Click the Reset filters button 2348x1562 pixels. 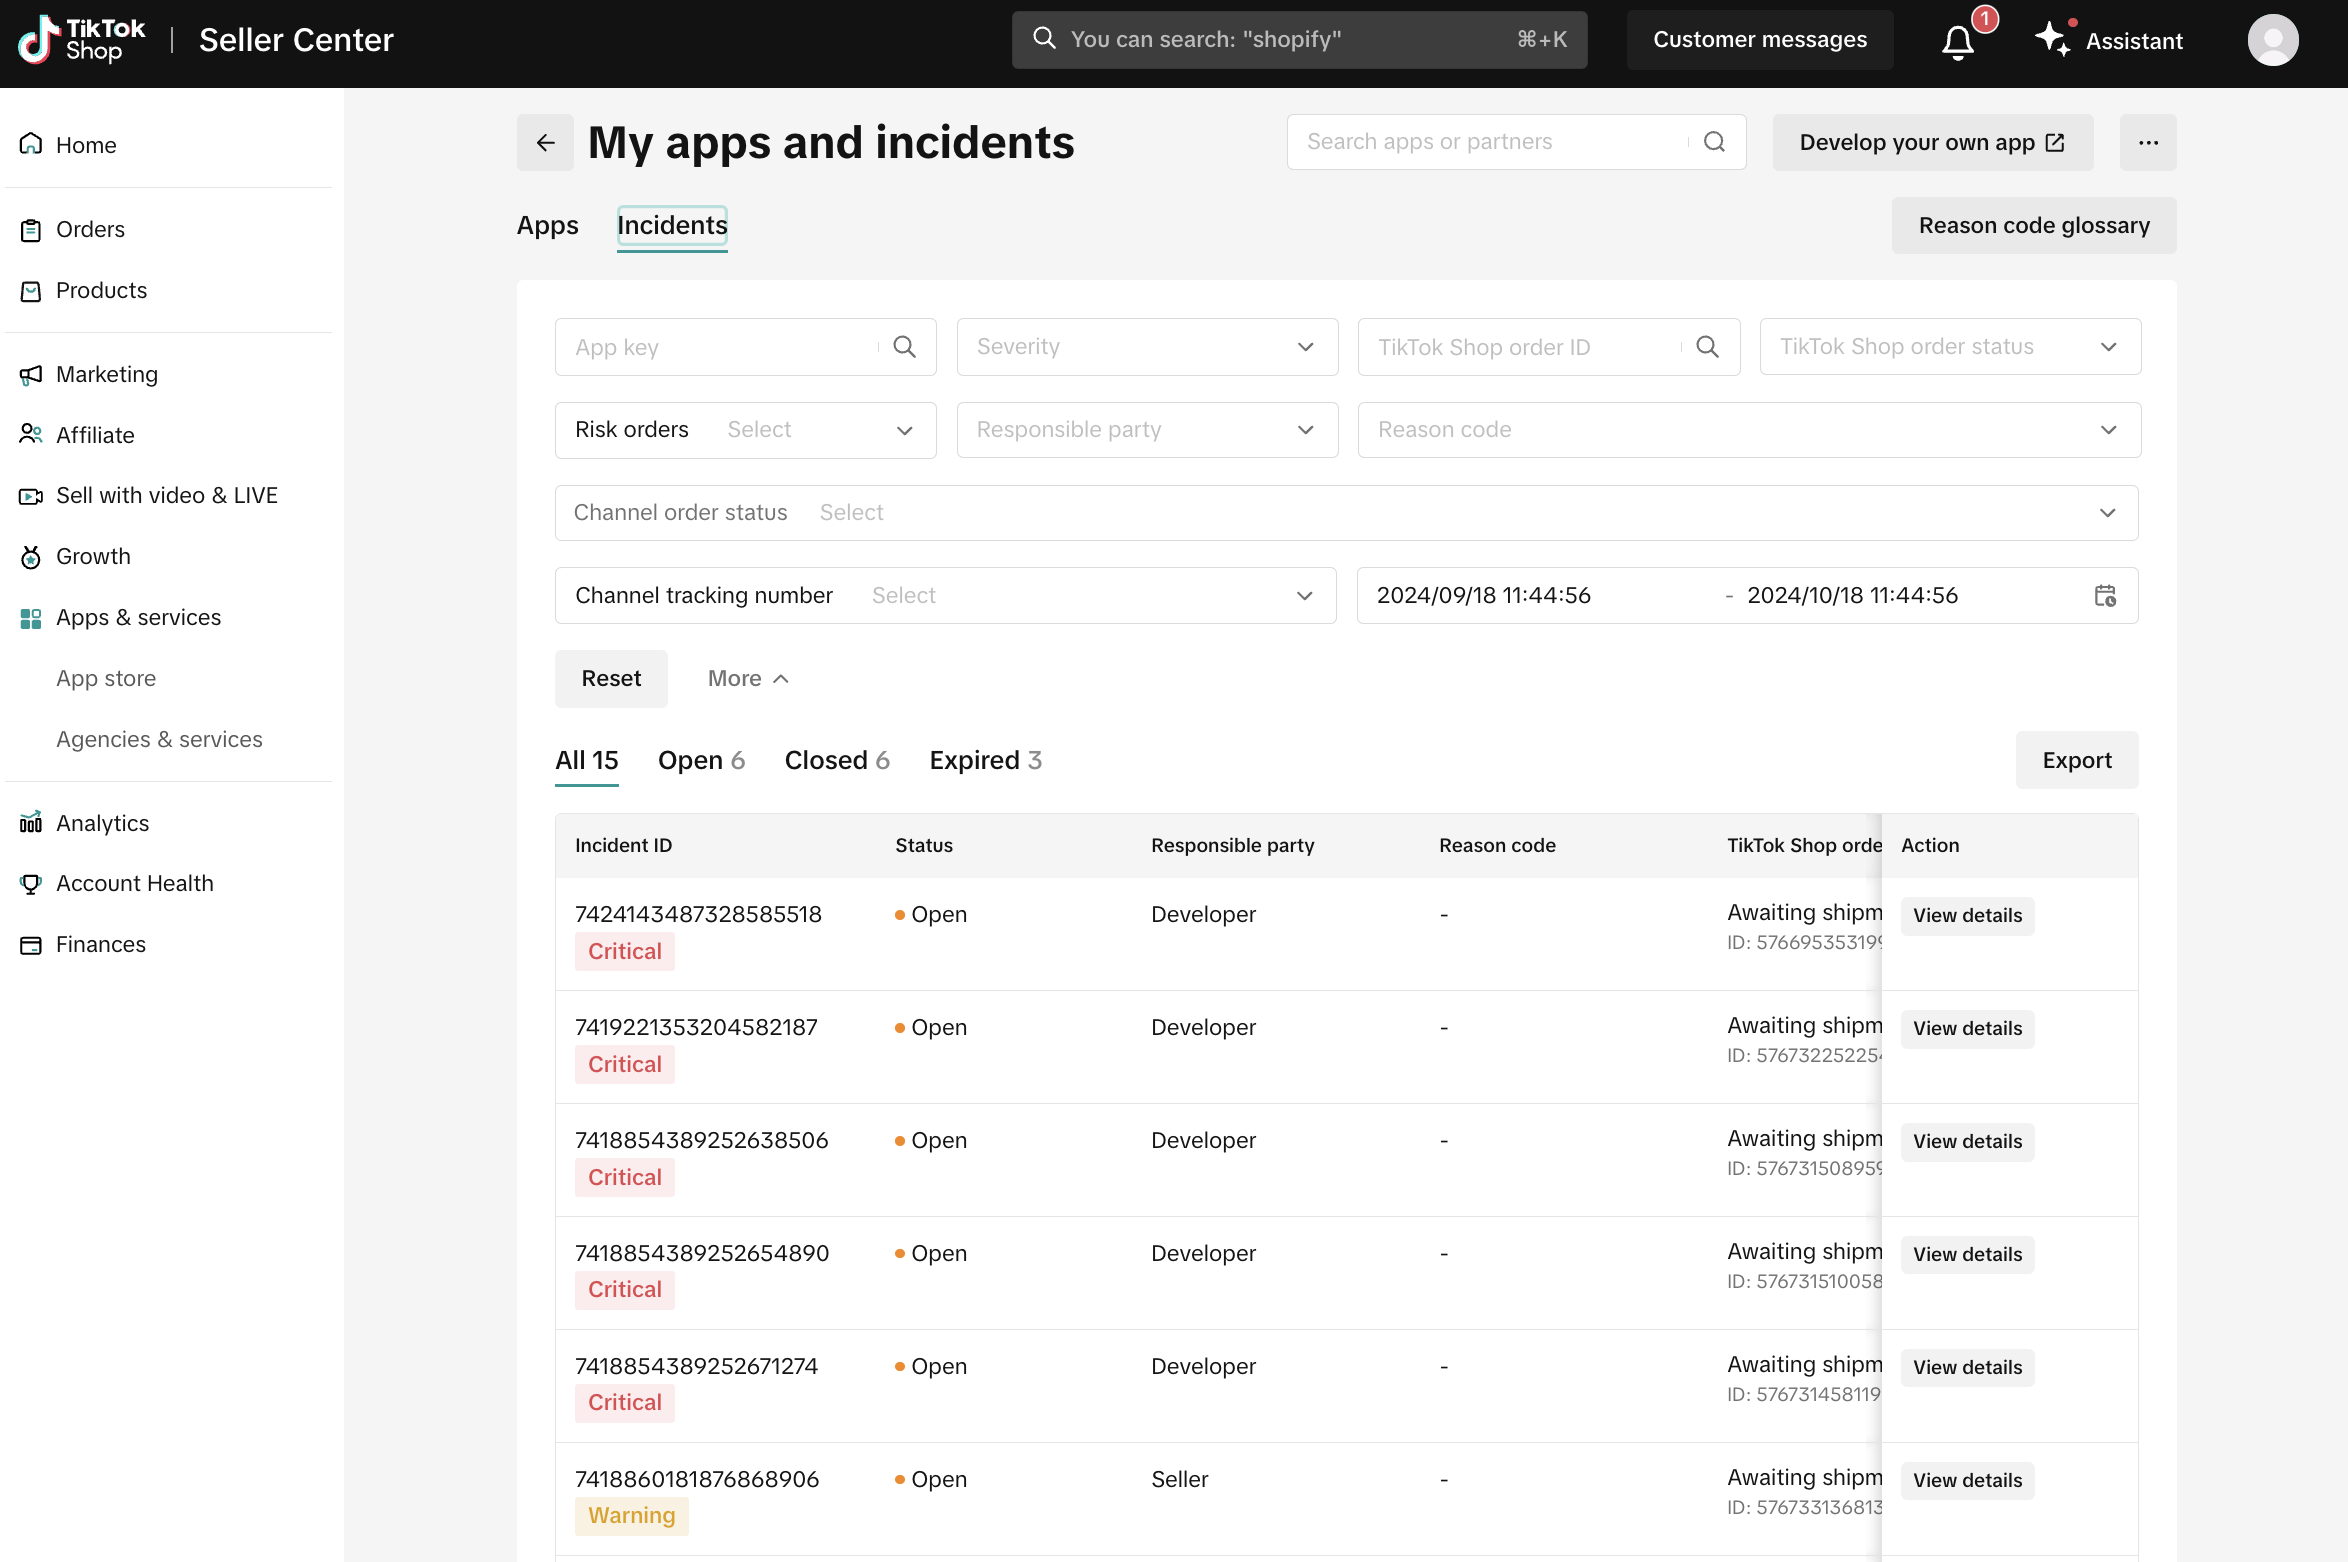[x=611, y=679]
